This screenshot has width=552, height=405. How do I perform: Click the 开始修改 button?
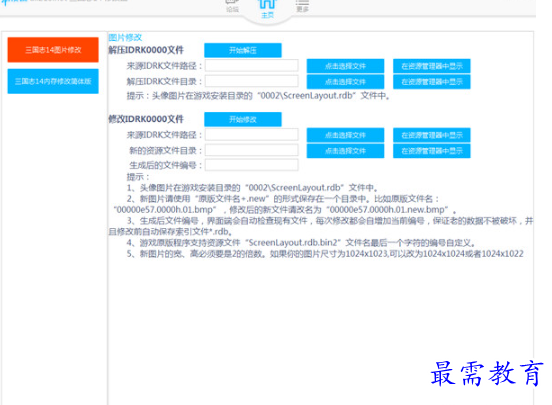(x=243, y=119)
